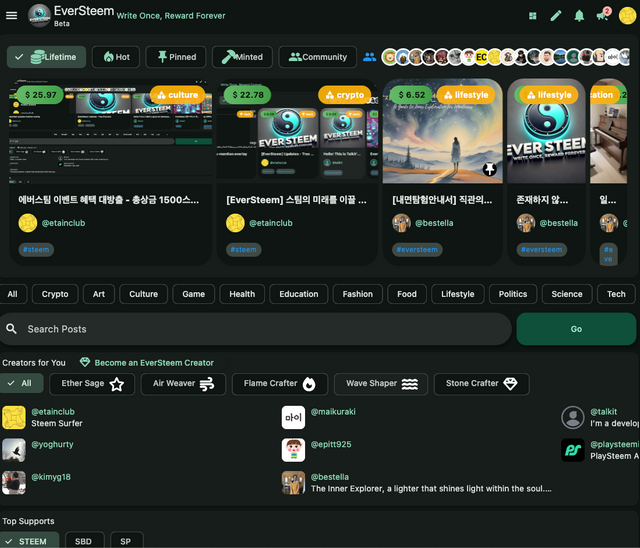
Task: Open the $25.97 post thumbnail
Action: 111,131
